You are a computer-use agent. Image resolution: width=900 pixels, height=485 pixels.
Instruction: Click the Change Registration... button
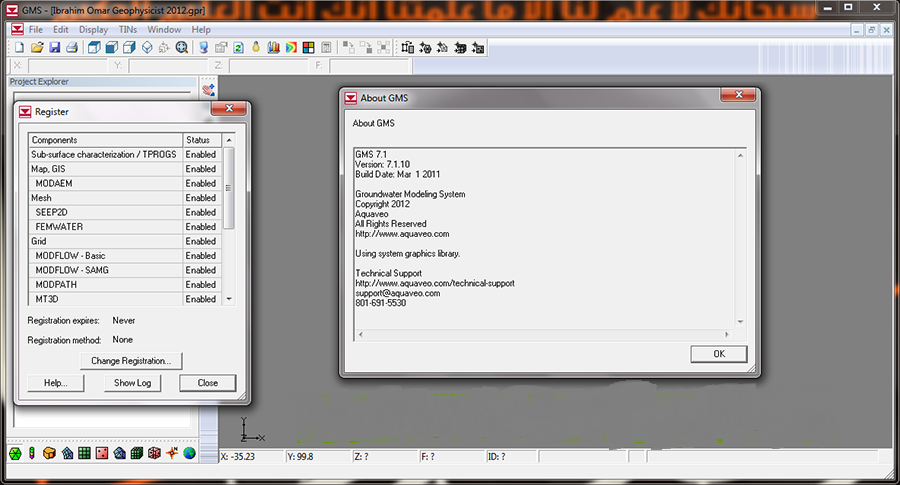tap(131, 360)
